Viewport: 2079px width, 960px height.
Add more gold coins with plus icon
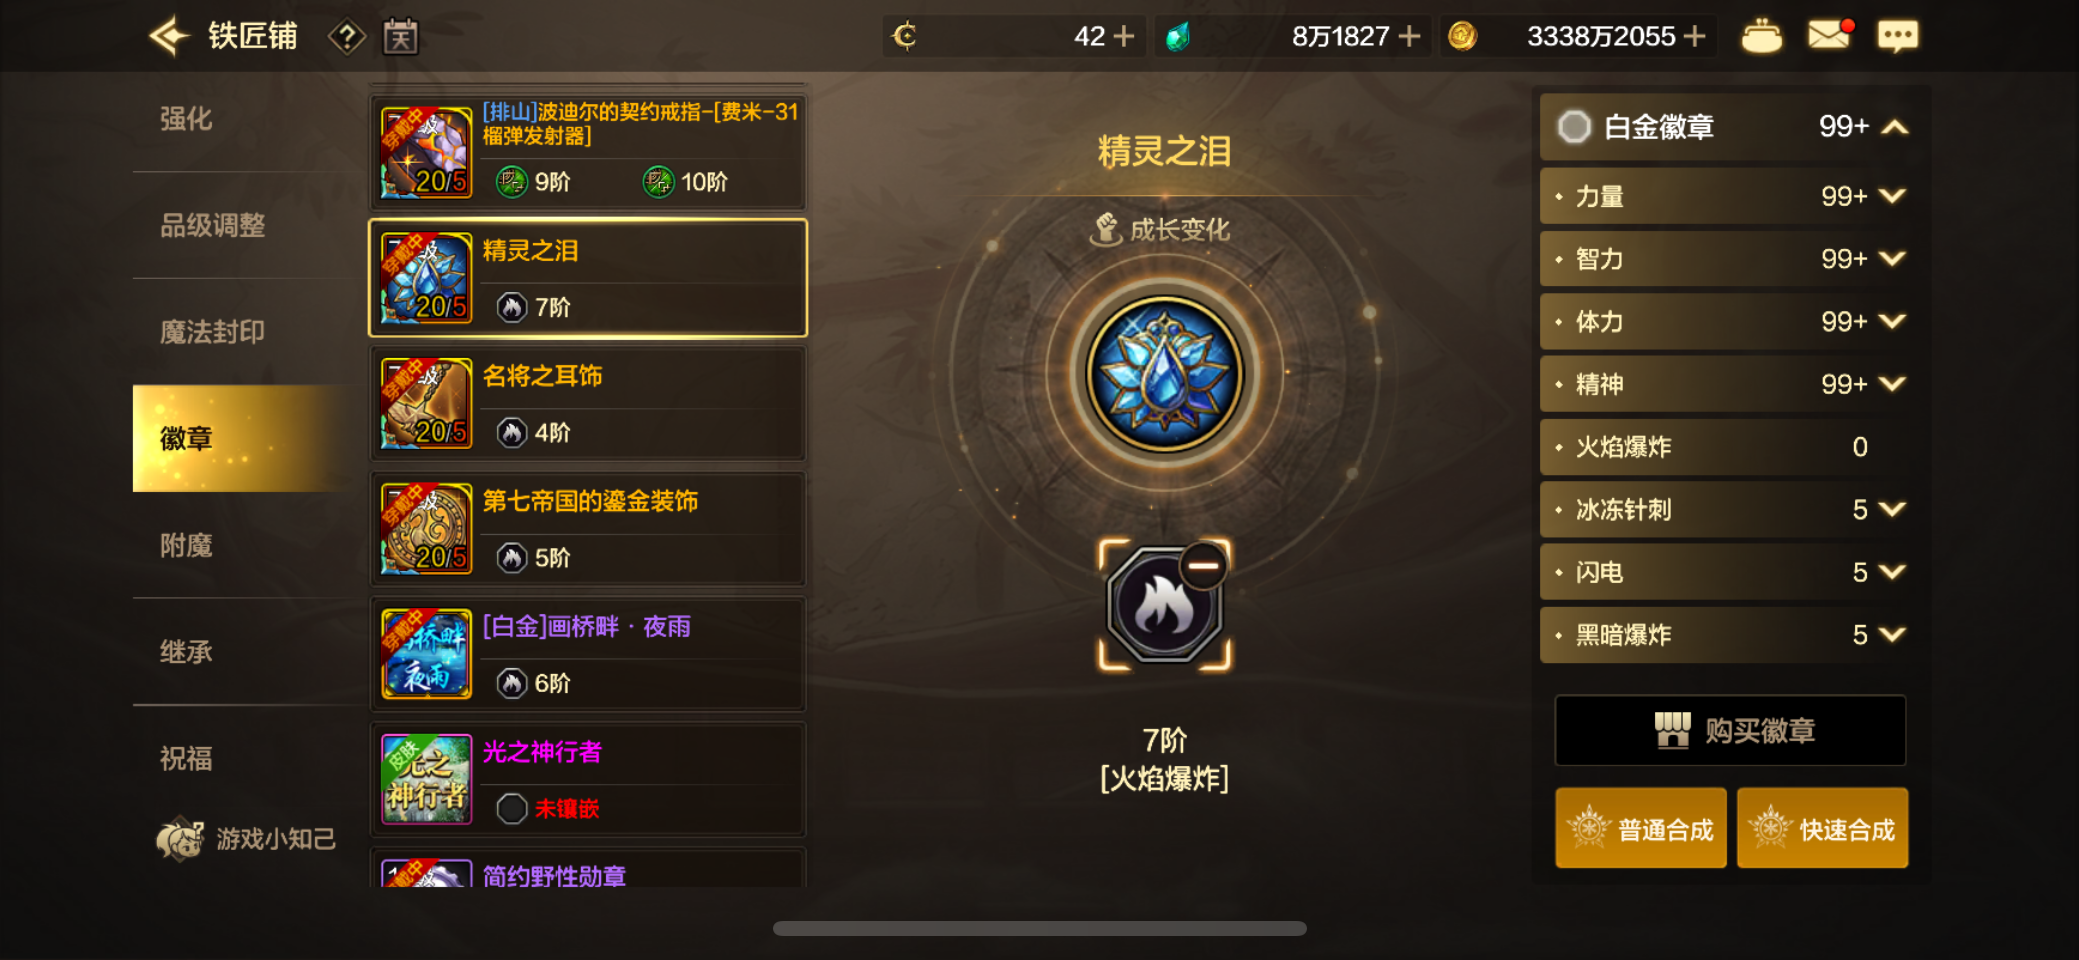pos(1694,37)
